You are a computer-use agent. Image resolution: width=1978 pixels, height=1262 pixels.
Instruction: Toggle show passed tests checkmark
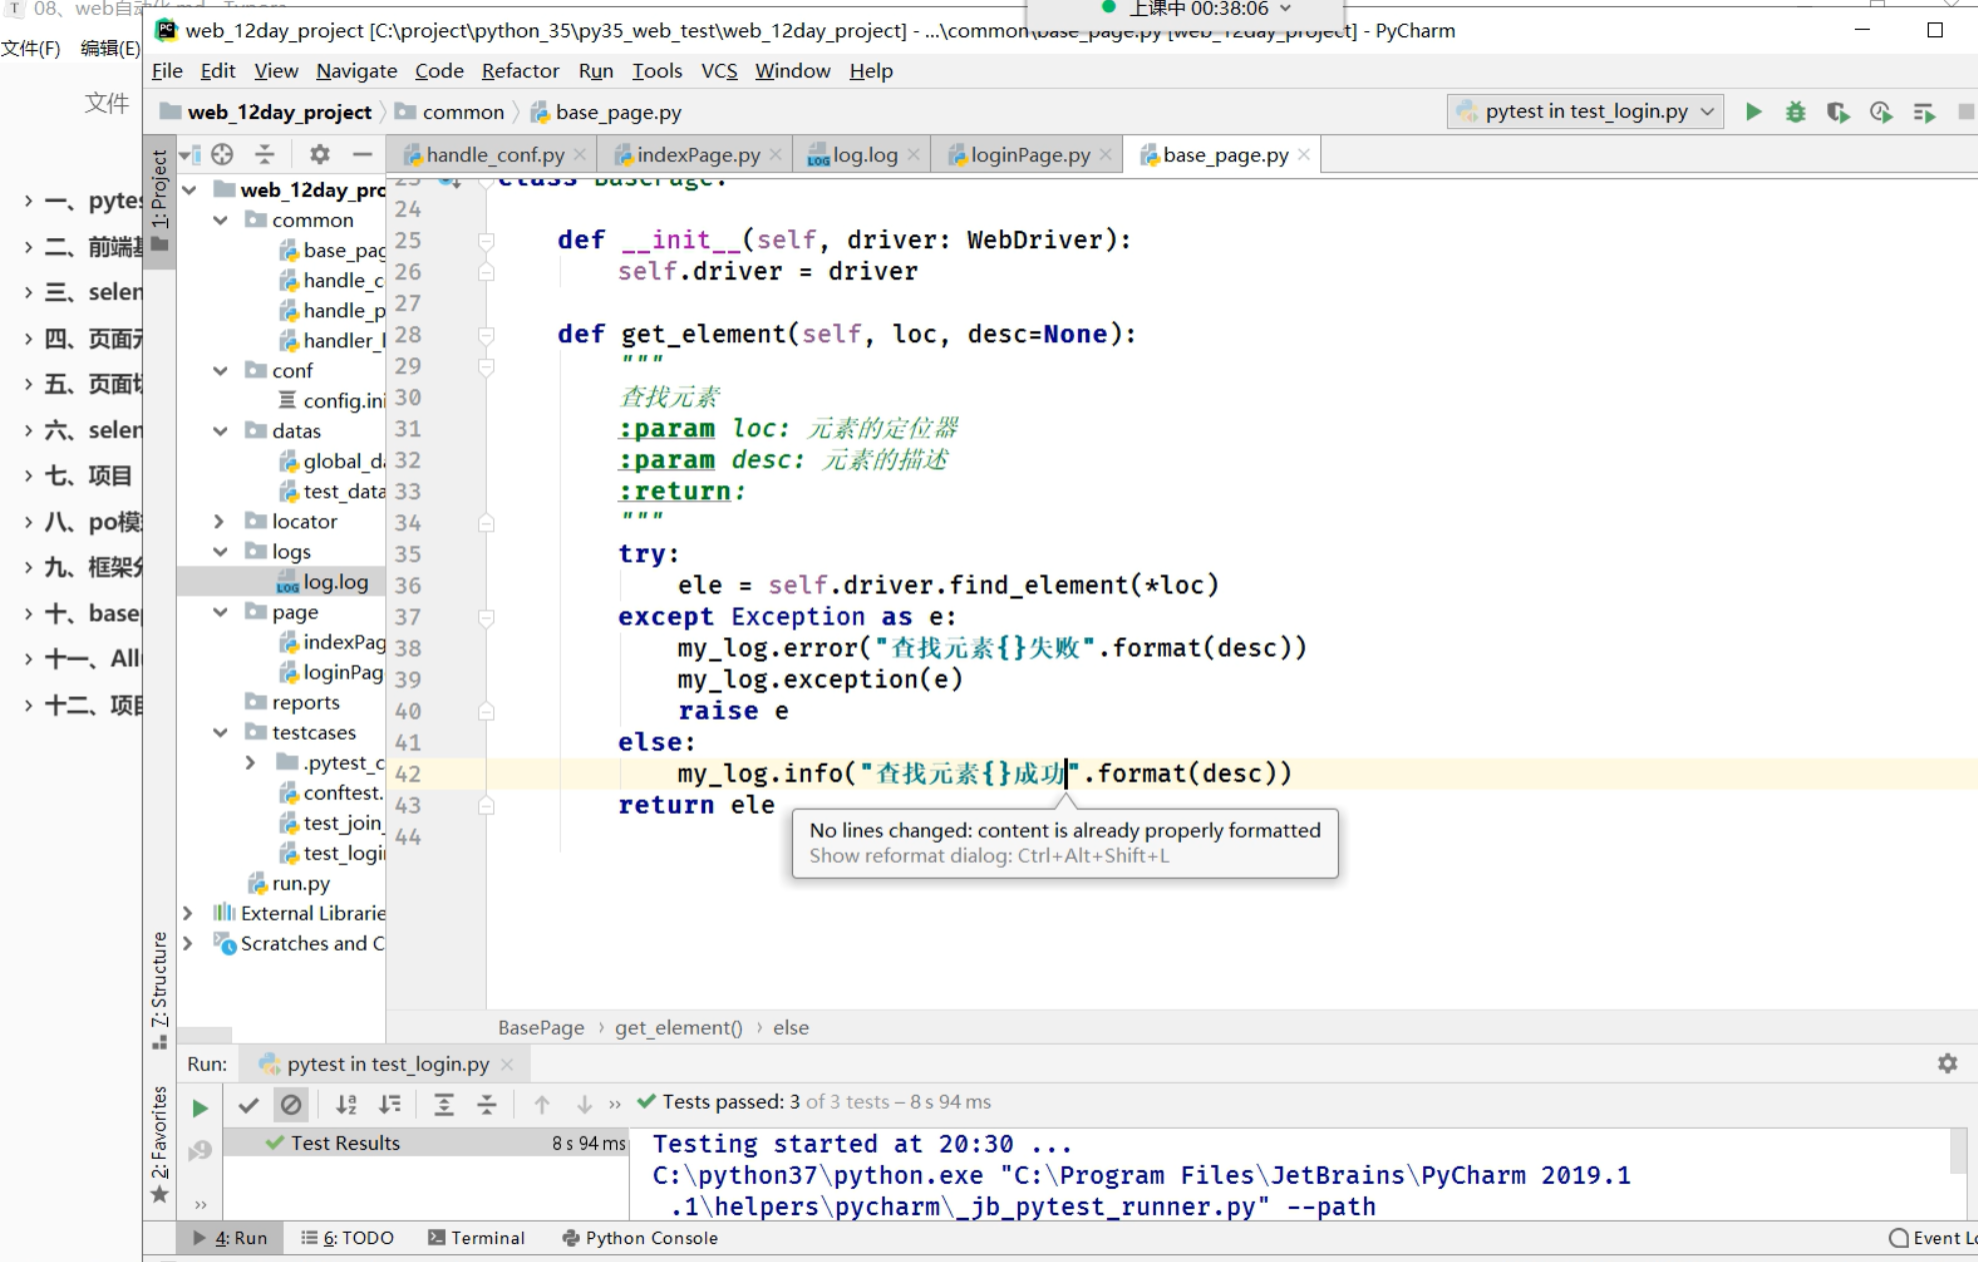[x=249, y=1104]
